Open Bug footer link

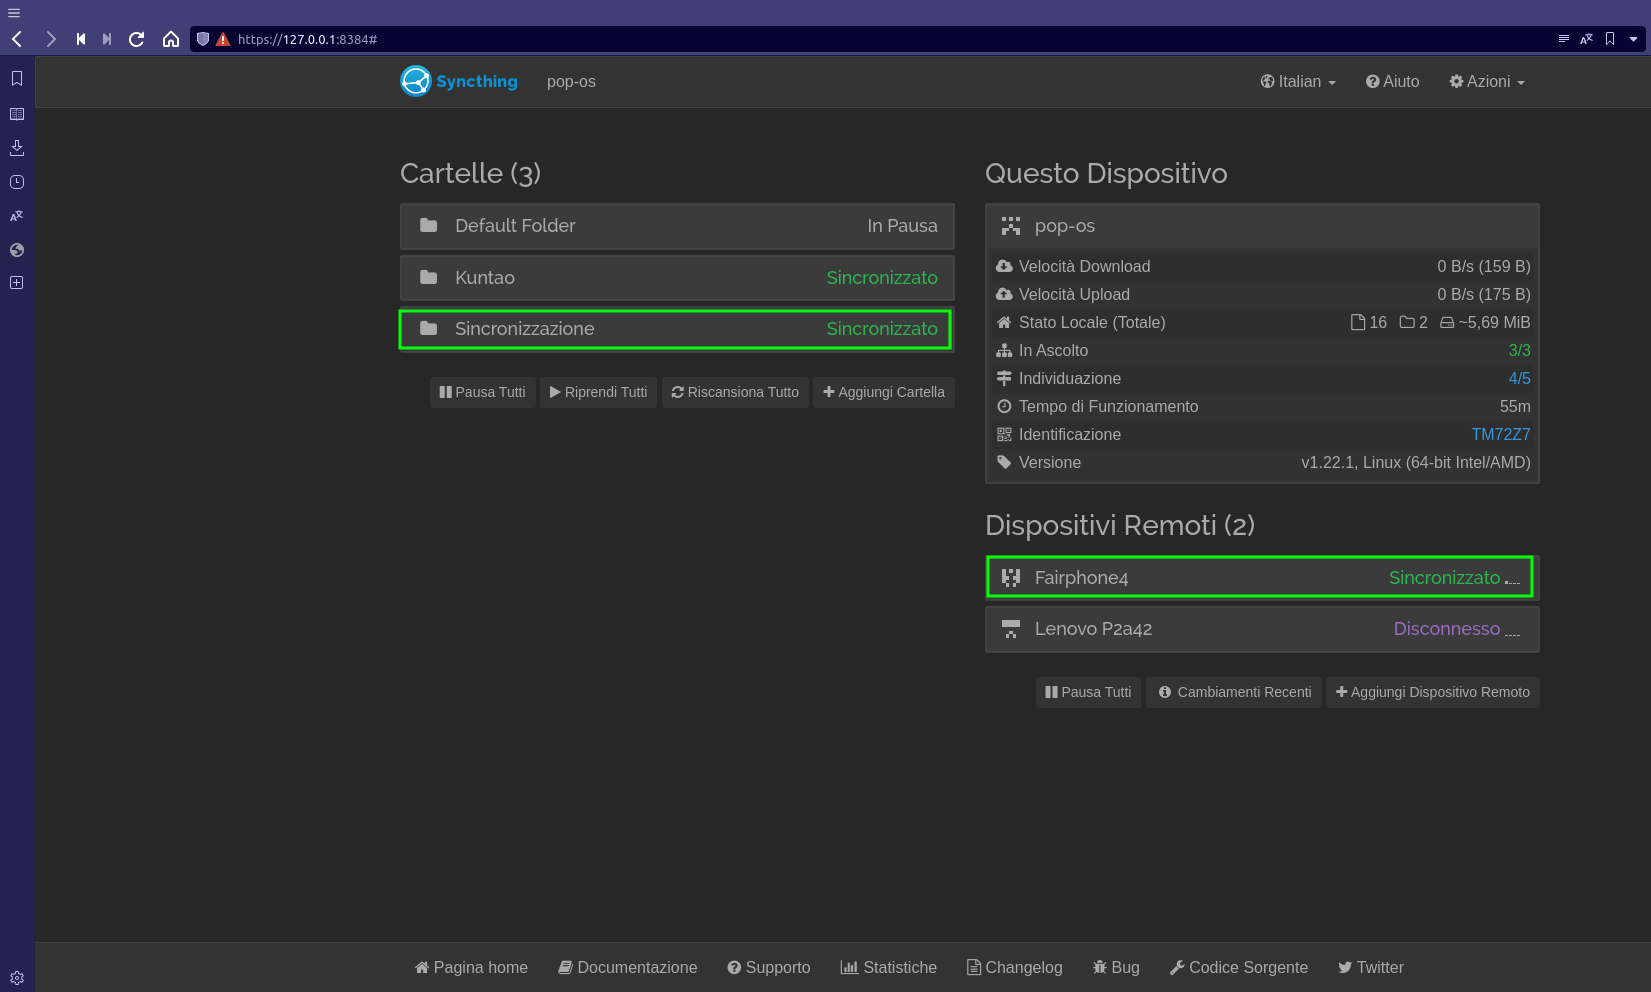click(x=1116, y=967)
